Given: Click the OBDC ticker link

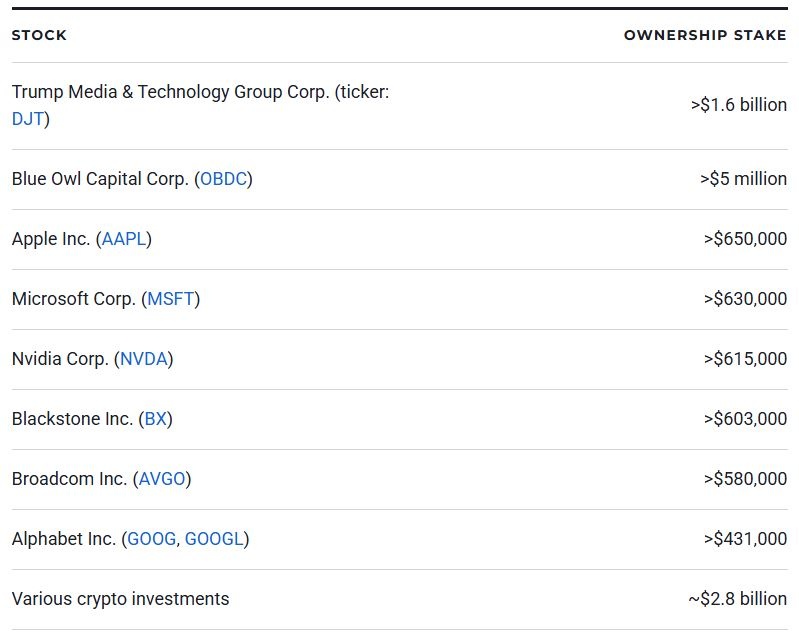Looking at the screenshot, I should (223, 179).
